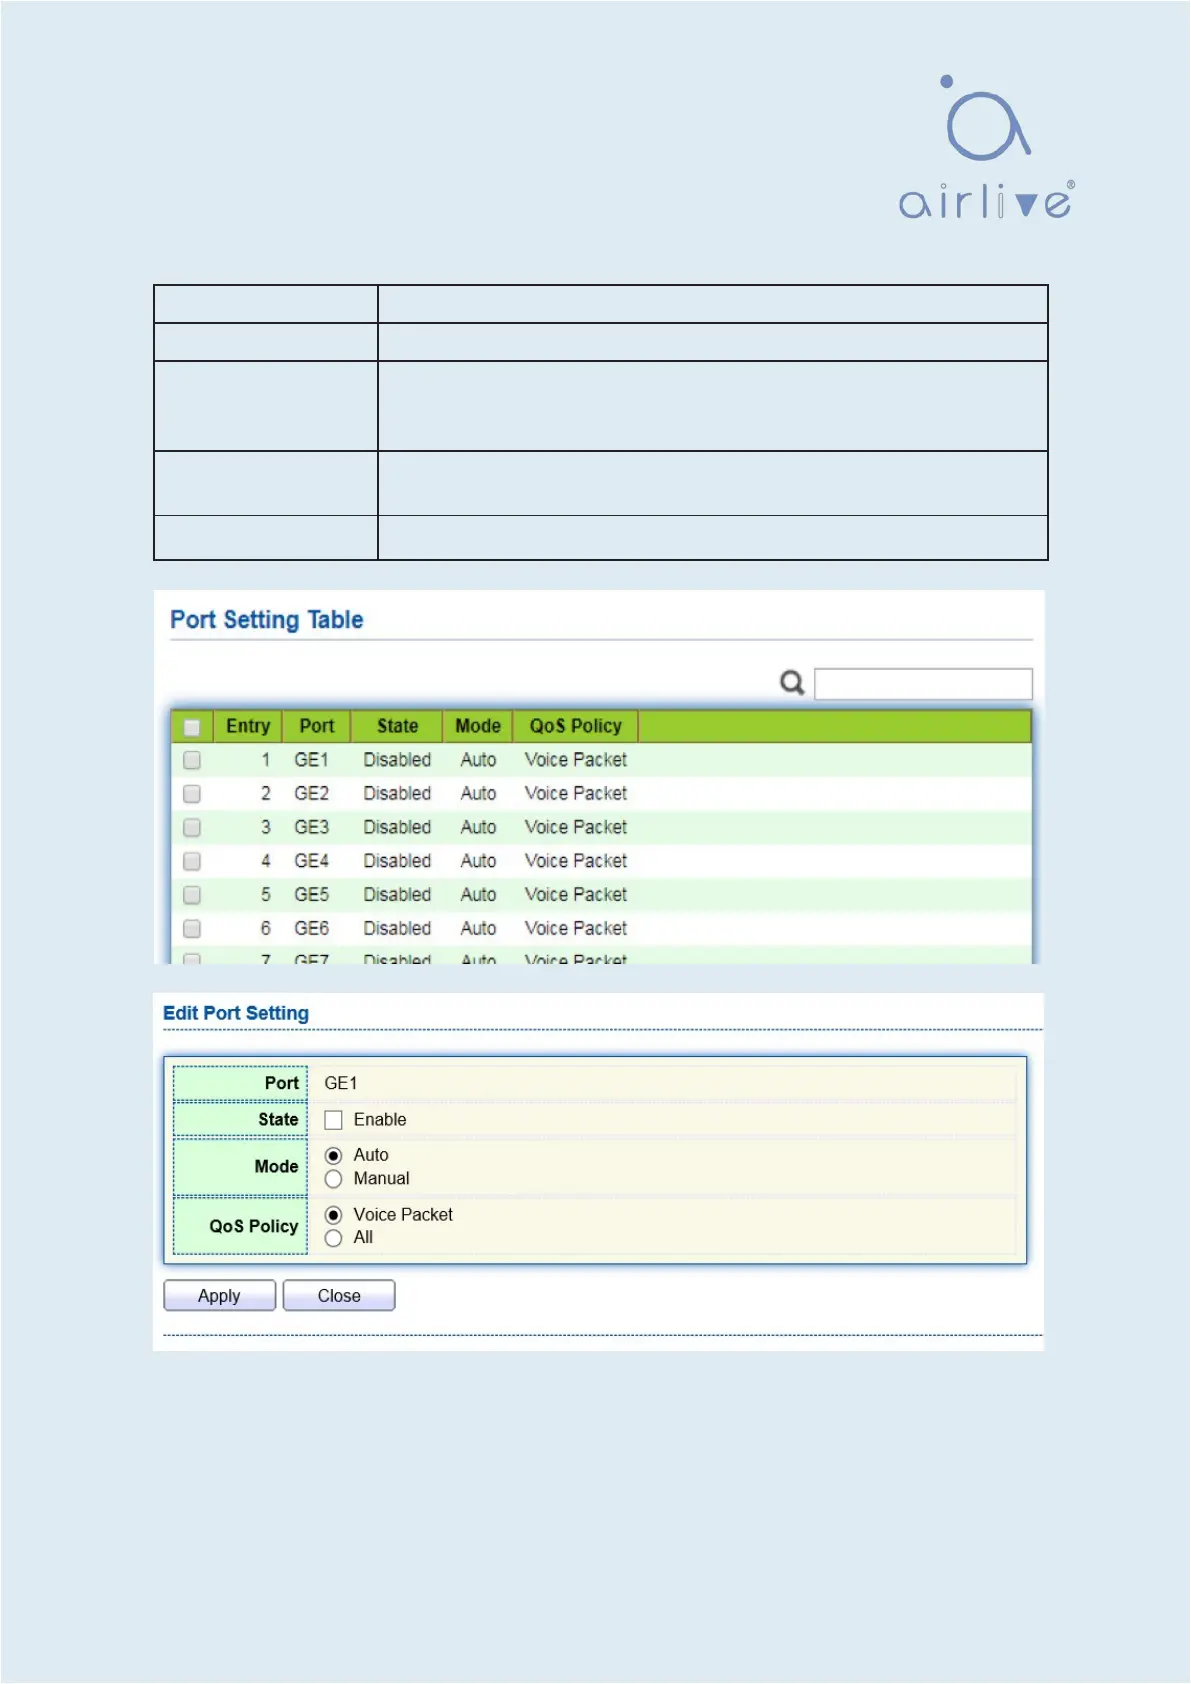Click the Close button
This screenshot has height=1684, width=1191.
point(339,1296)
